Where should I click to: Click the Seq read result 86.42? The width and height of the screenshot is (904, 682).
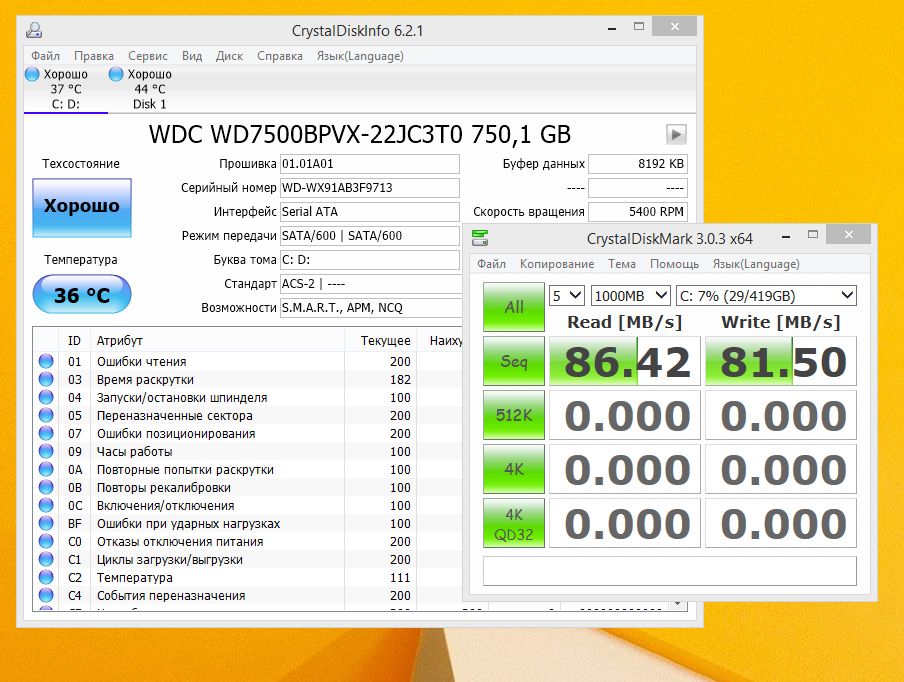[624, 361]
